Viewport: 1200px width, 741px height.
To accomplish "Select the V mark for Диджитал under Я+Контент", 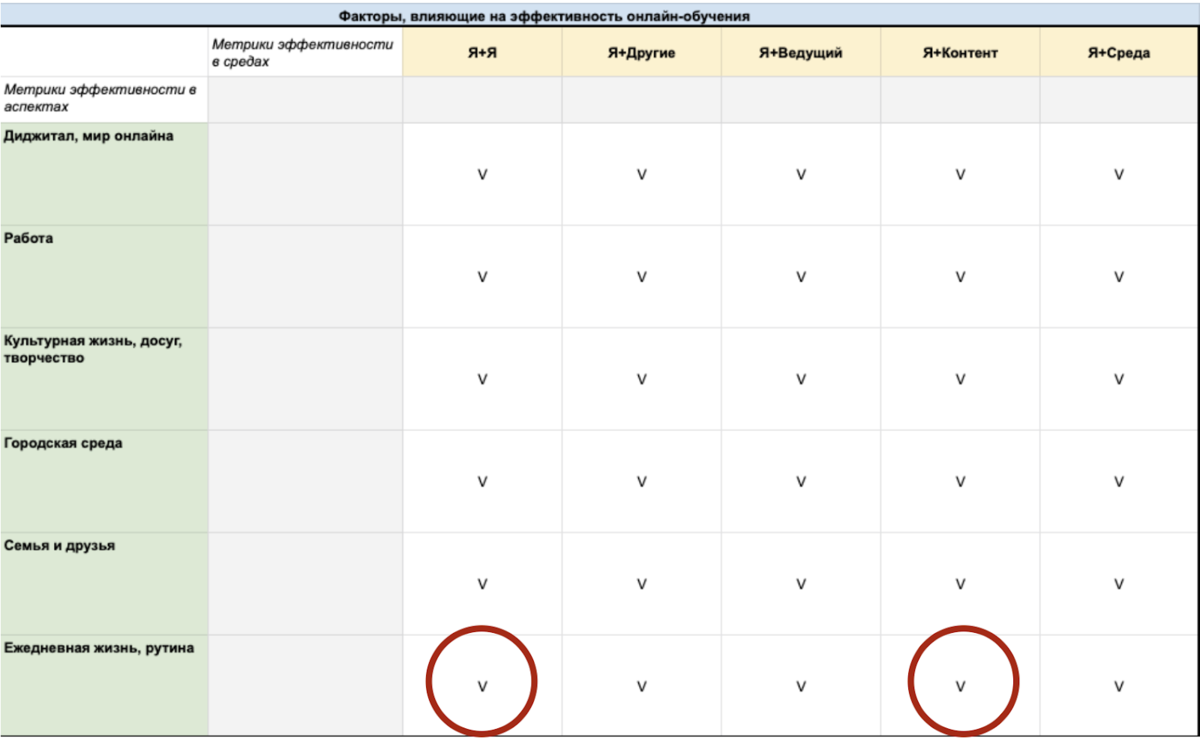I will pos(960,175).
